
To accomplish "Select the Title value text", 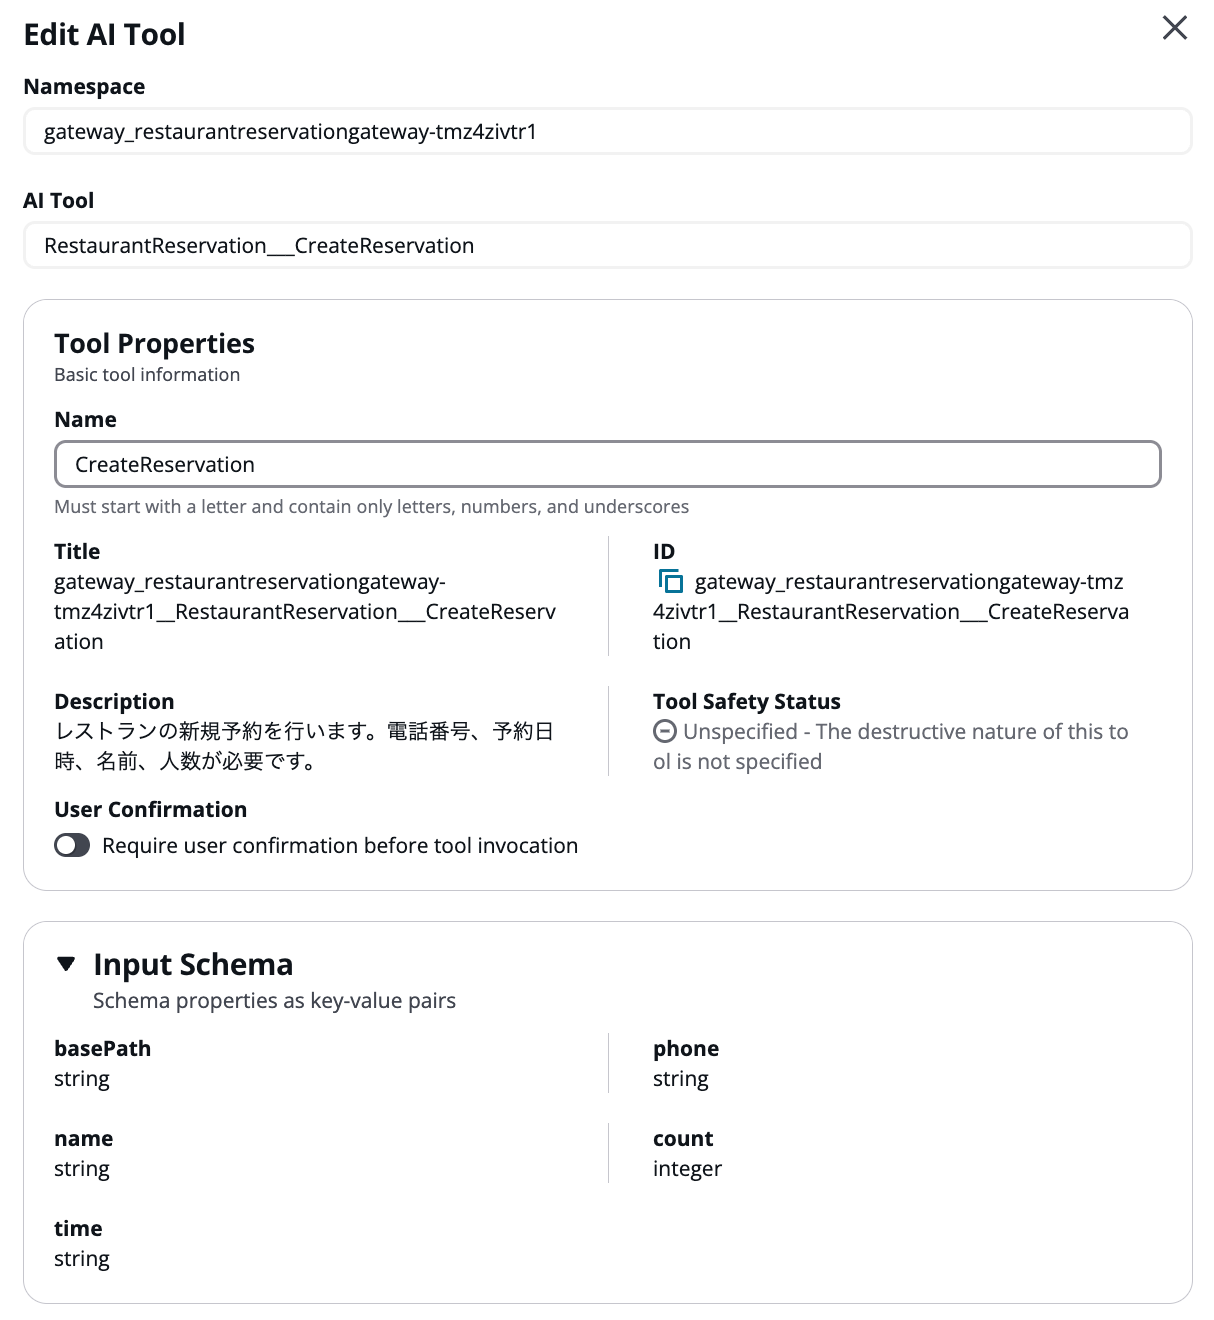I will click(304, 611).
